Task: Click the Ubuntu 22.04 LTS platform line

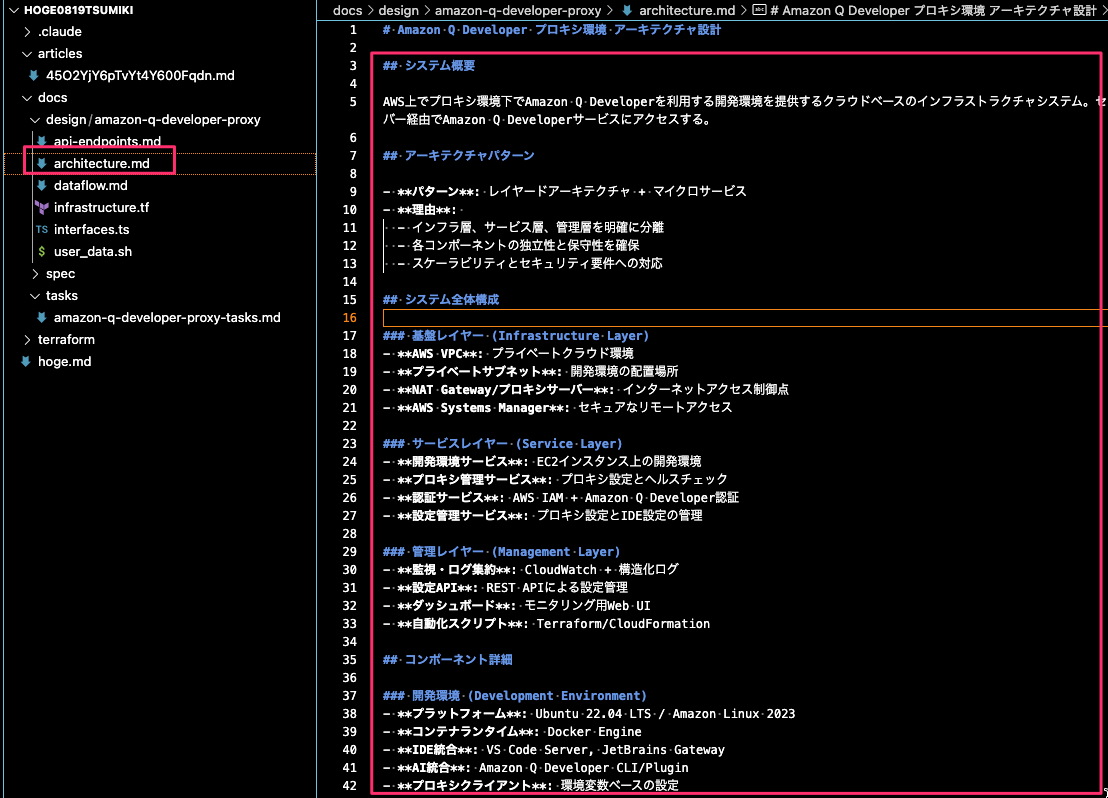Action: (x=589, y=714)
